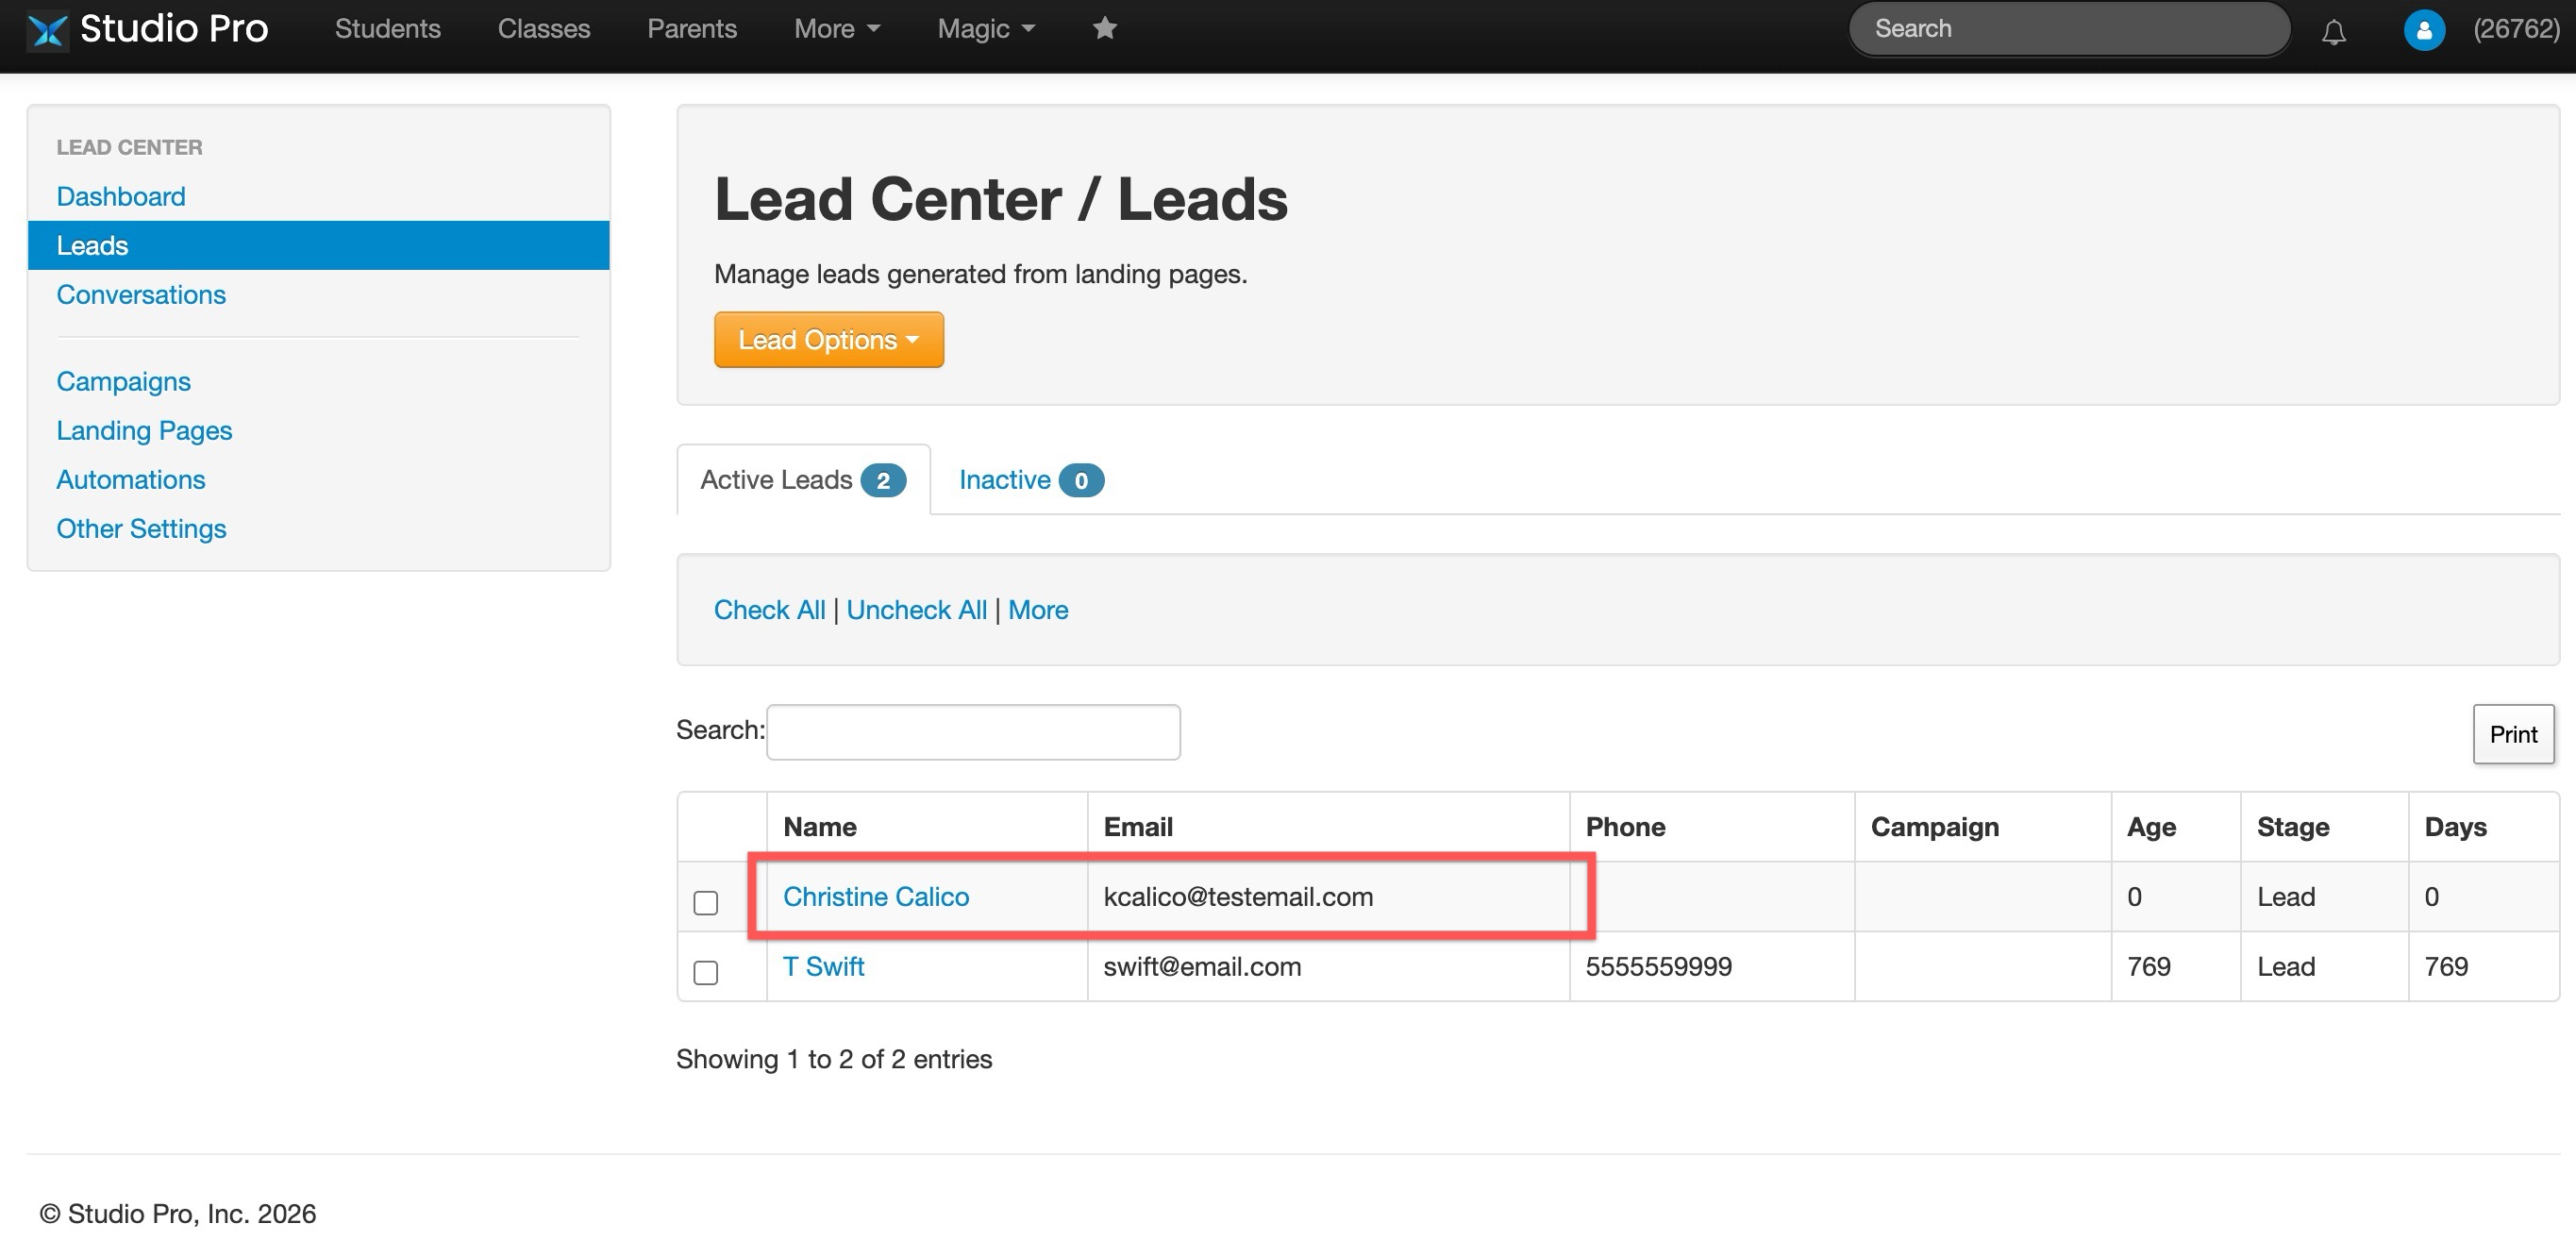Tick the checkbox for Christine Calico
The image size is (2576, 1257).
click(x=705, y=902)
